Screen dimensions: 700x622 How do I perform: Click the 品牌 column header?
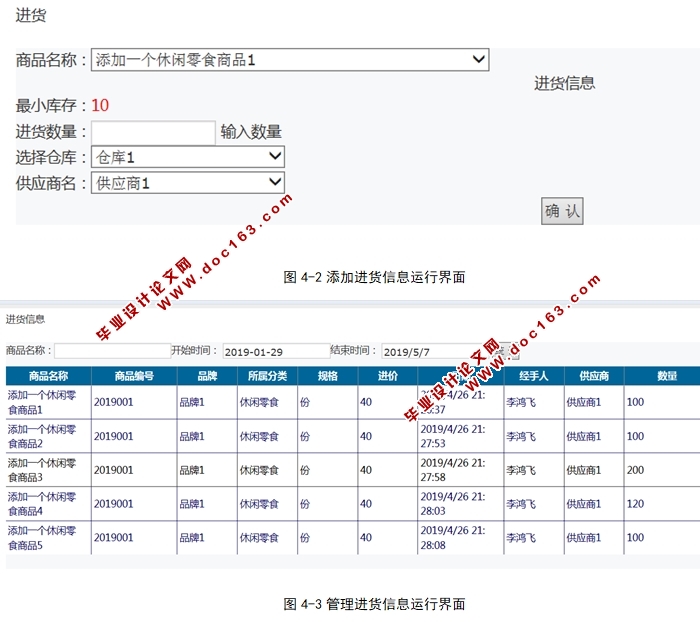click(x=207, y=376)
